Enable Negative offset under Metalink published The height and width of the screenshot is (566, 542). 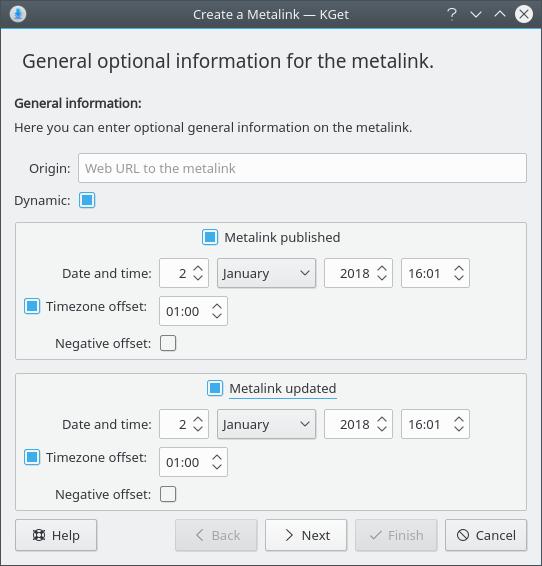[x=168, y=343]
